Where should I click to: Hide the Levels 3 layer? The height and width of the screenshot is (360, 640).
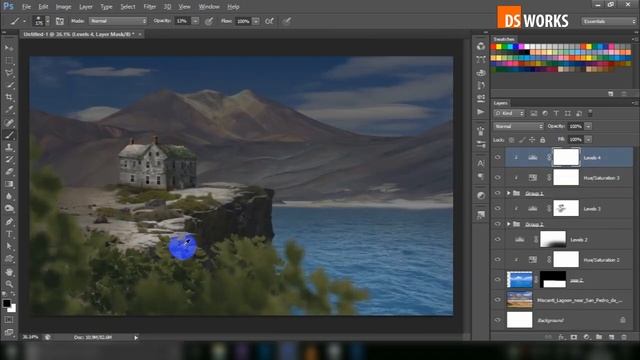pos(498,209)
